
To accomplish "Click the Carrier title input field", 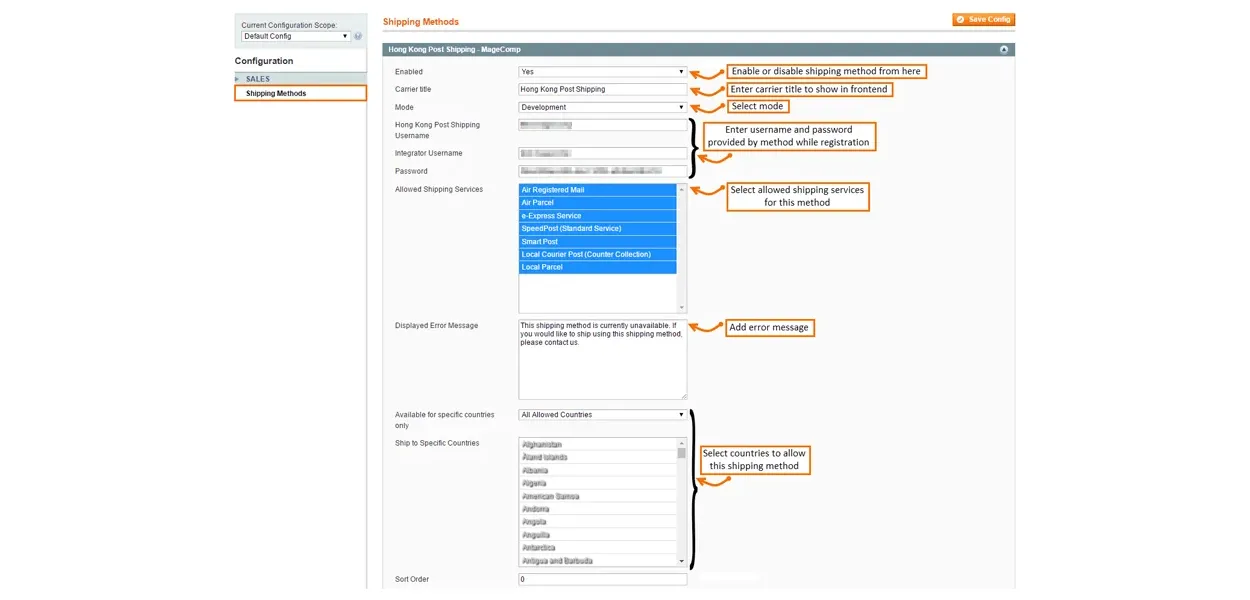I will click(x=602, y=89).
